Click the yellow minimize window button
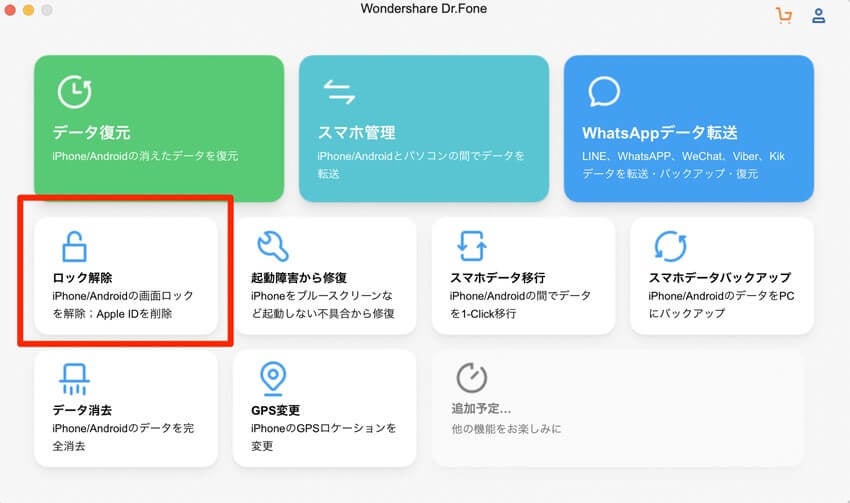Viewport: 850px width, 503px height. (28, 10)
